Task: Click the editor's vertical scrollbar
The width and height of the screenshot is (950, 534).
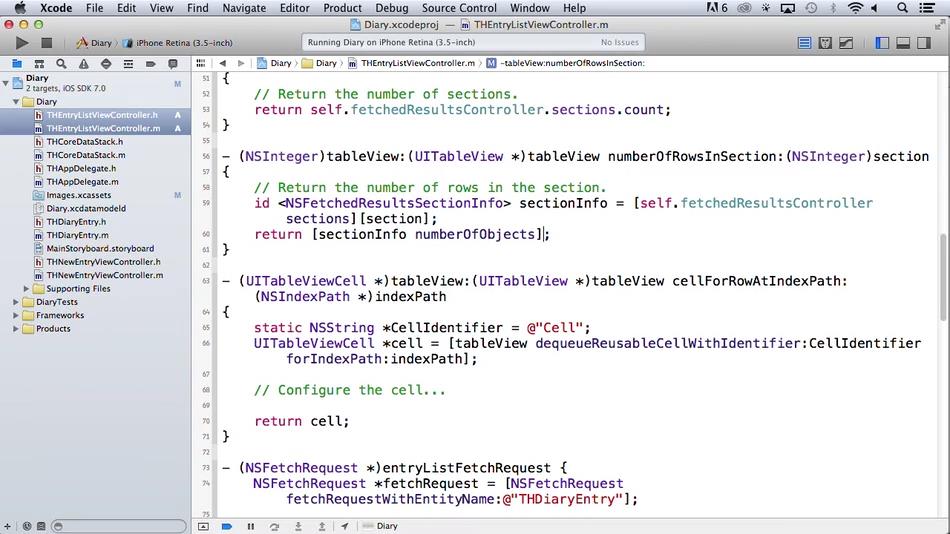Action: [943, 270]
